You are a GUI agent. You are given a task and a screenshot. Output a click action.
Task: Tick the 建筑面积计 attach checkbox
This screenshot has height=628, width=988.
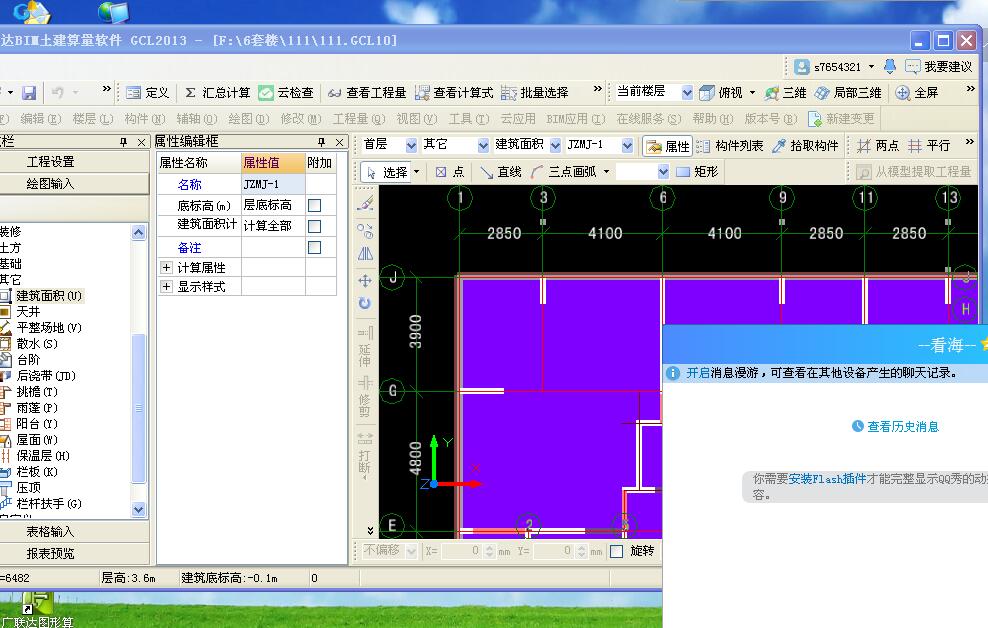click(314, 226)
